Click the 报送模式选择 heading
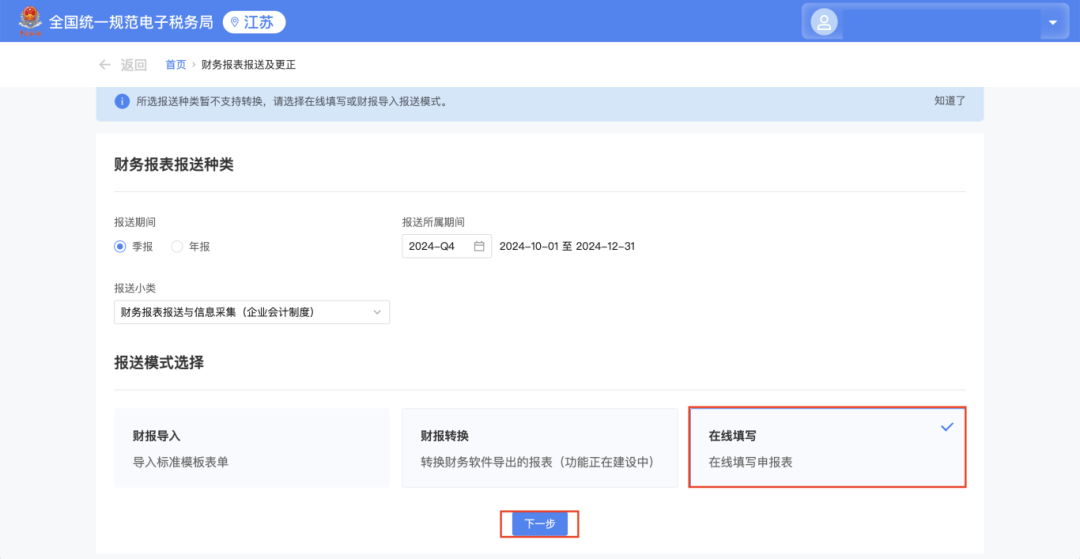The width and height of the screenshot is (1080, 559). tap(159, 363)
